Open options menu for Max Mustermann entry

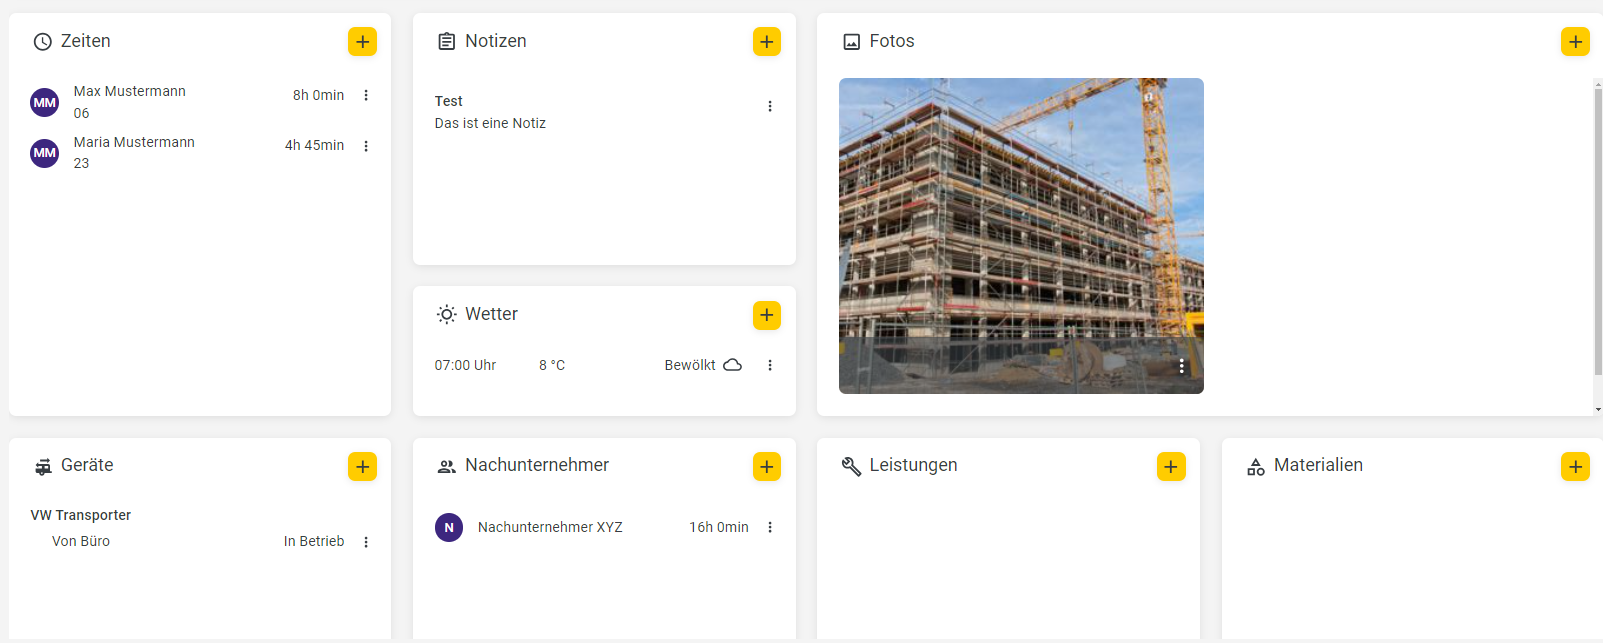tap(366, 95)
